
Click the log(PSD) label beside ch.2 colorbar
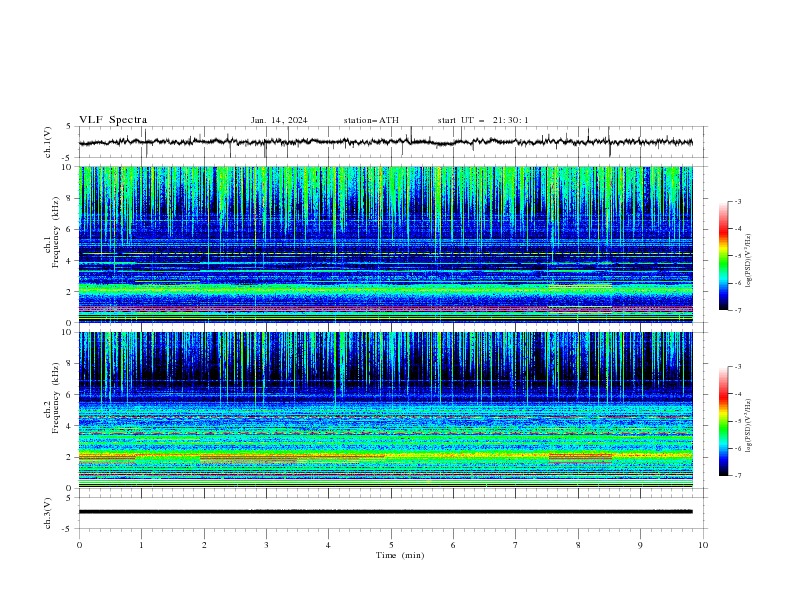click(x=749, y=425)
